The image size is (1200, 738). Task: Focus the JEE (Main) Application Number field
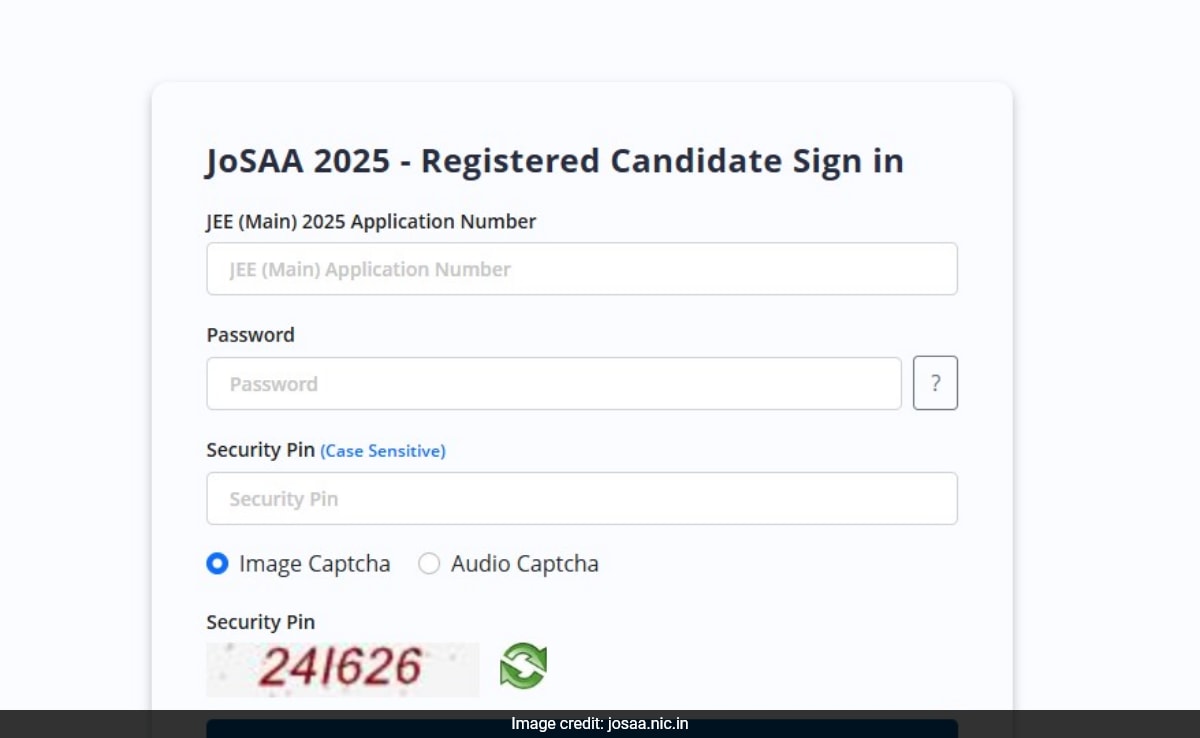click(x=582, y=269)
